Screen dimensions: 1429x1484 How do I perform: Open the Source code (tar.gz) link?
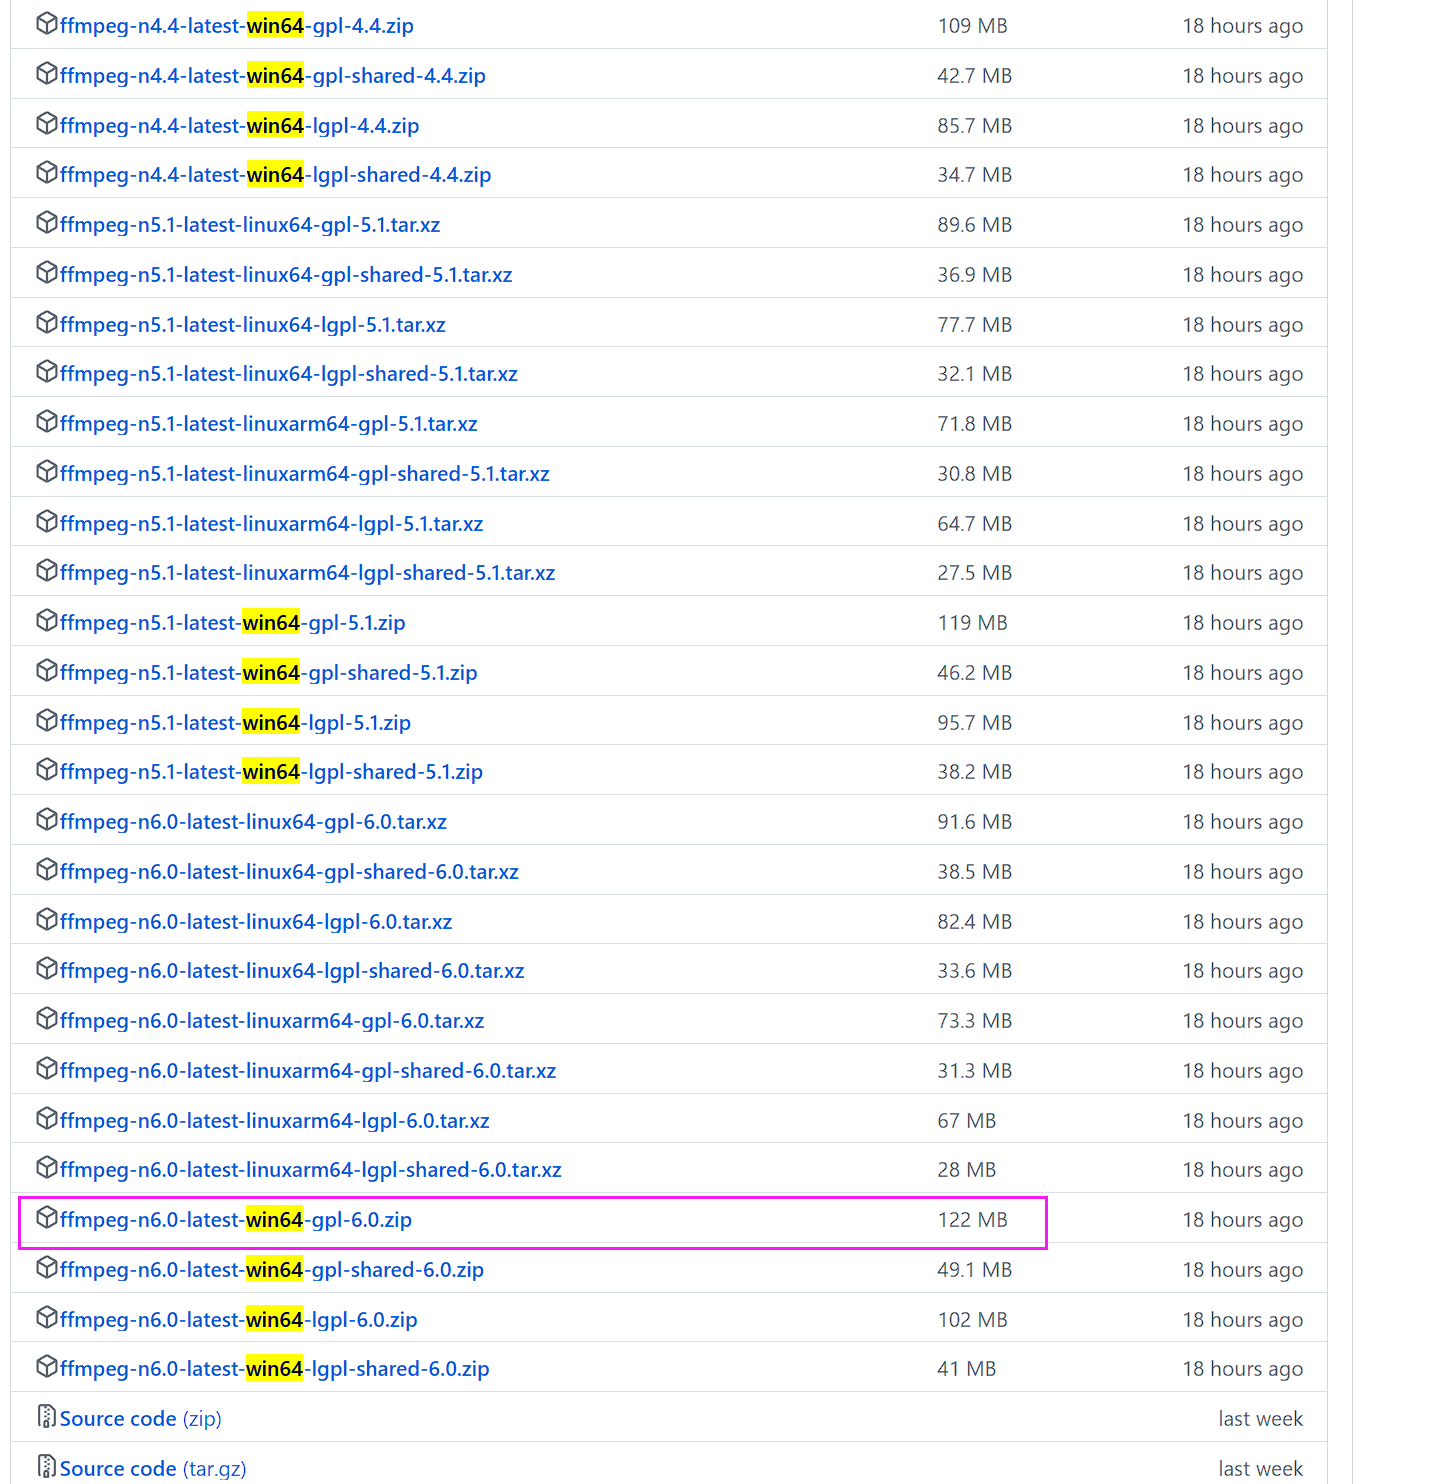coord(153,1469)
